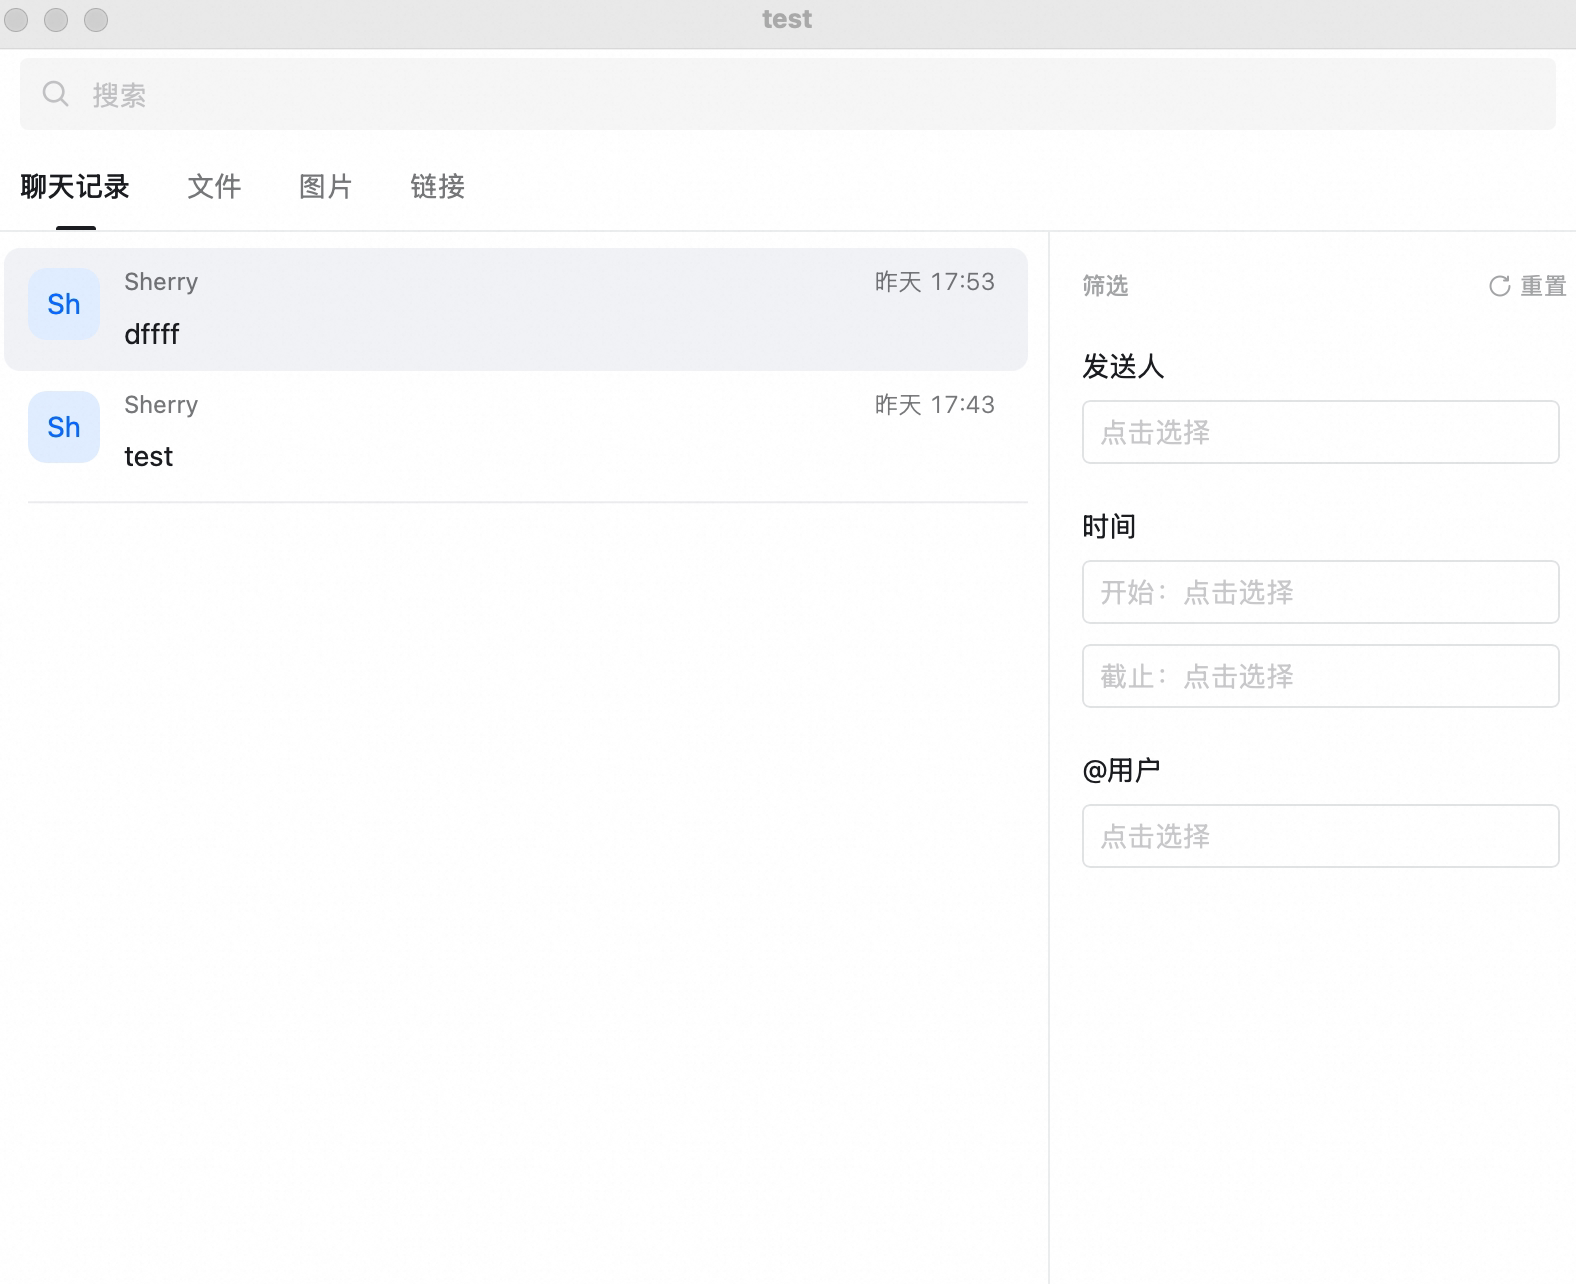Click the search magnifier icon
Viewport: 1576px width, 1284px height.
[x=55, y=94]
